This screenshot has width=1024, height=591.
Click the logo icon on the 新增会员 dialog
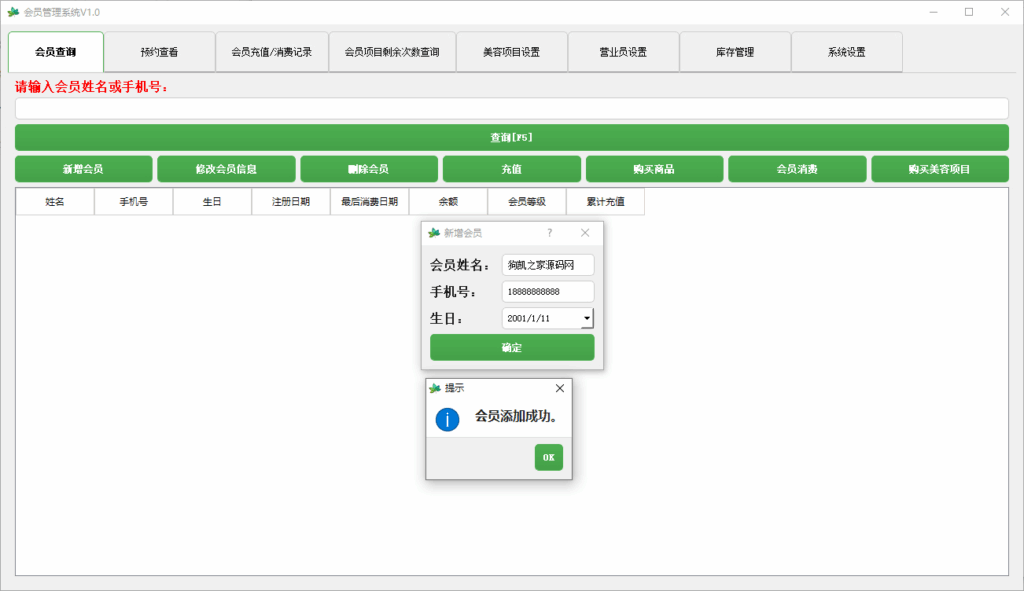point(432,232)
